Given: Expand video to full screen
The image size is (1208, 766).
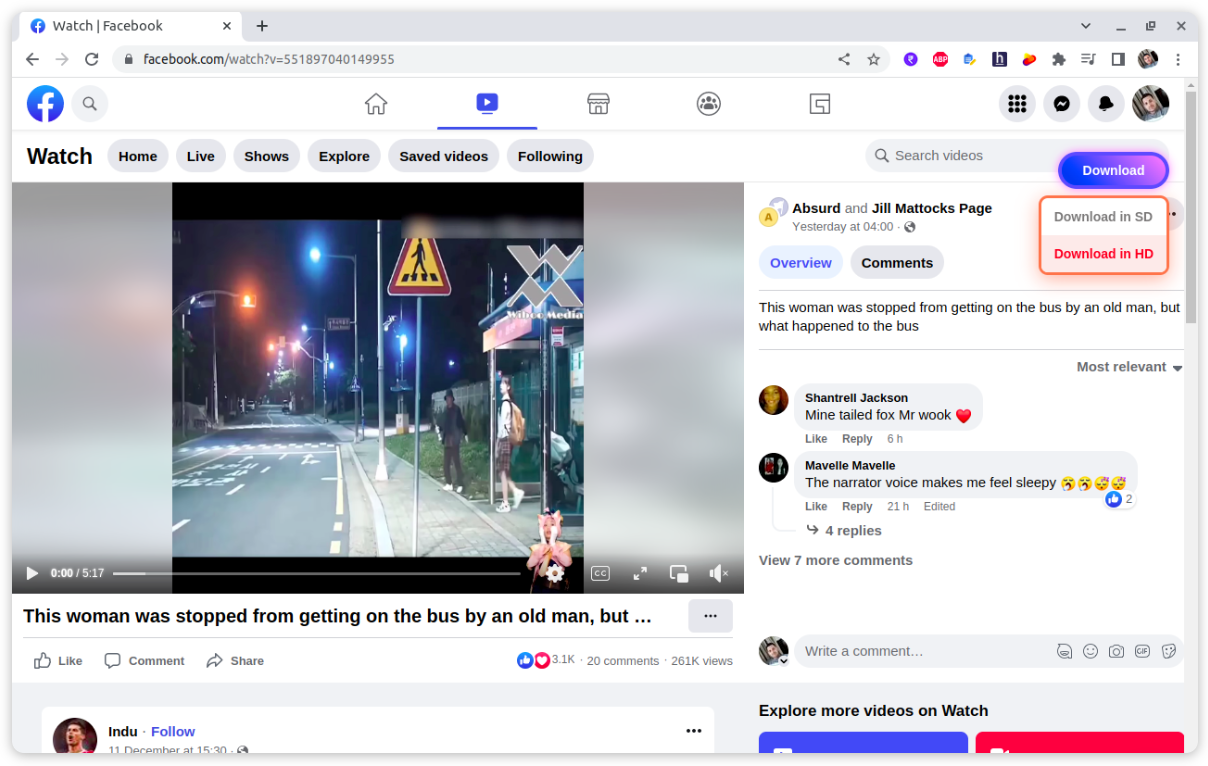Looking at the screenshot, I should click(640, 573).
